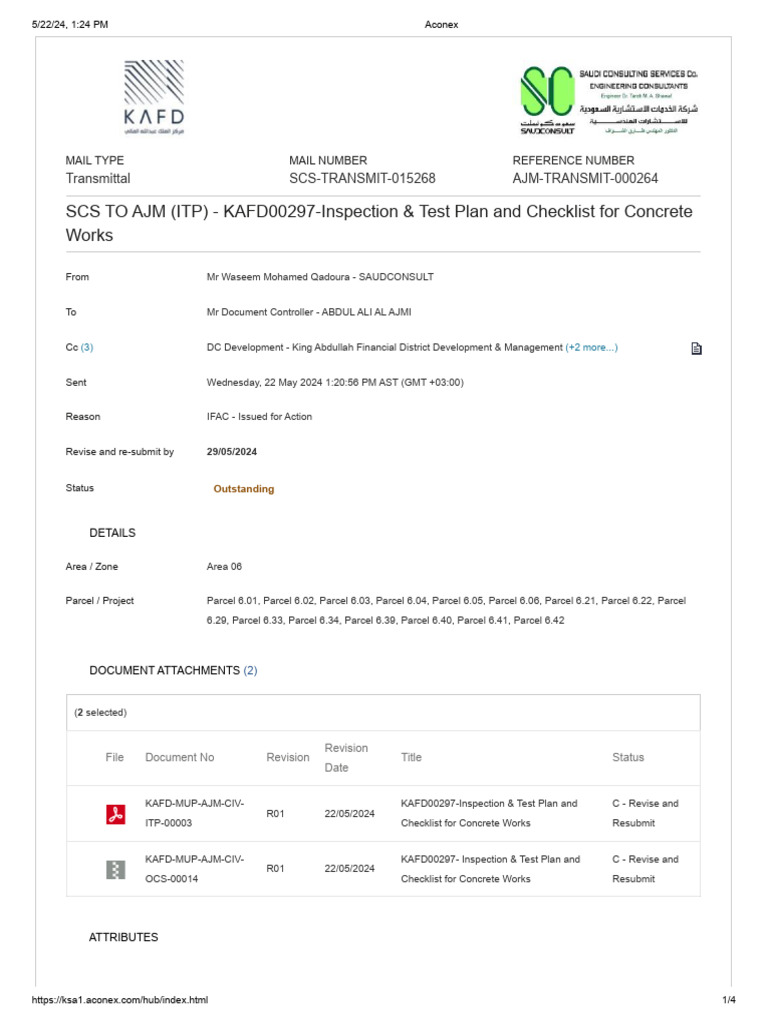
Task: Click 22/05/2024 date in OCS-00014 row
Action: 349,869
